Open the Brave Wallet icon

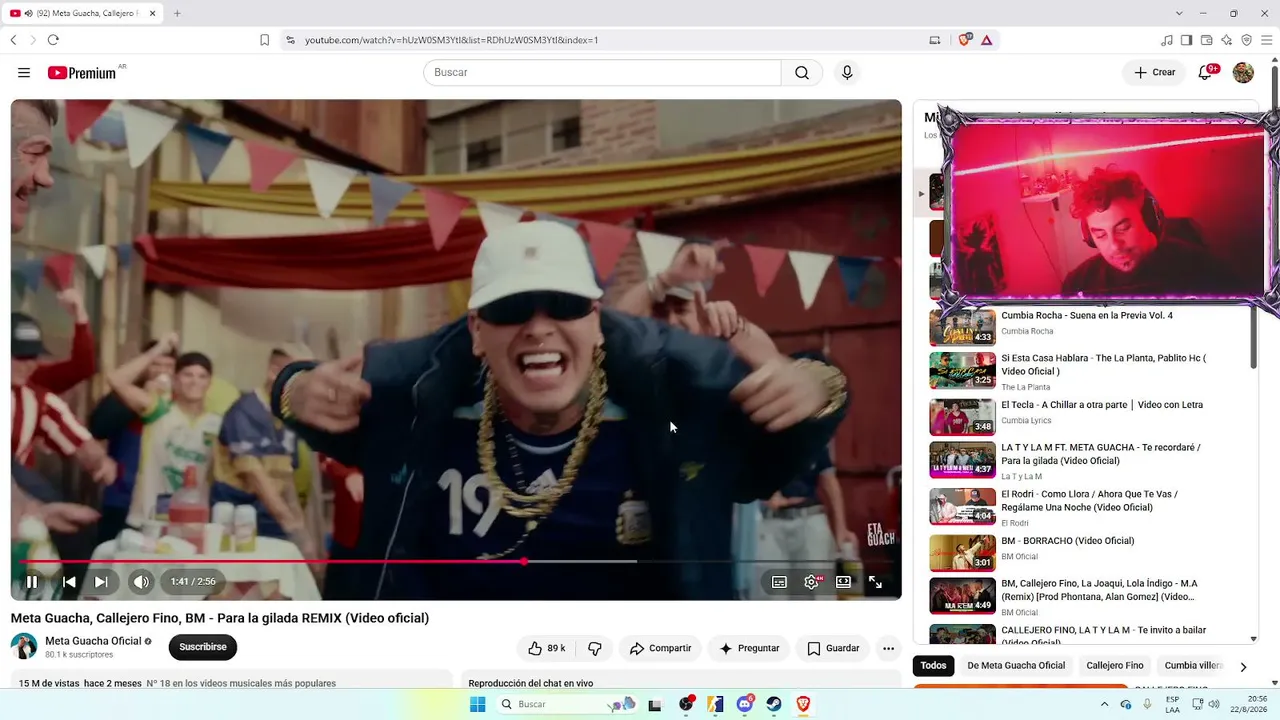pos(1206,40)
